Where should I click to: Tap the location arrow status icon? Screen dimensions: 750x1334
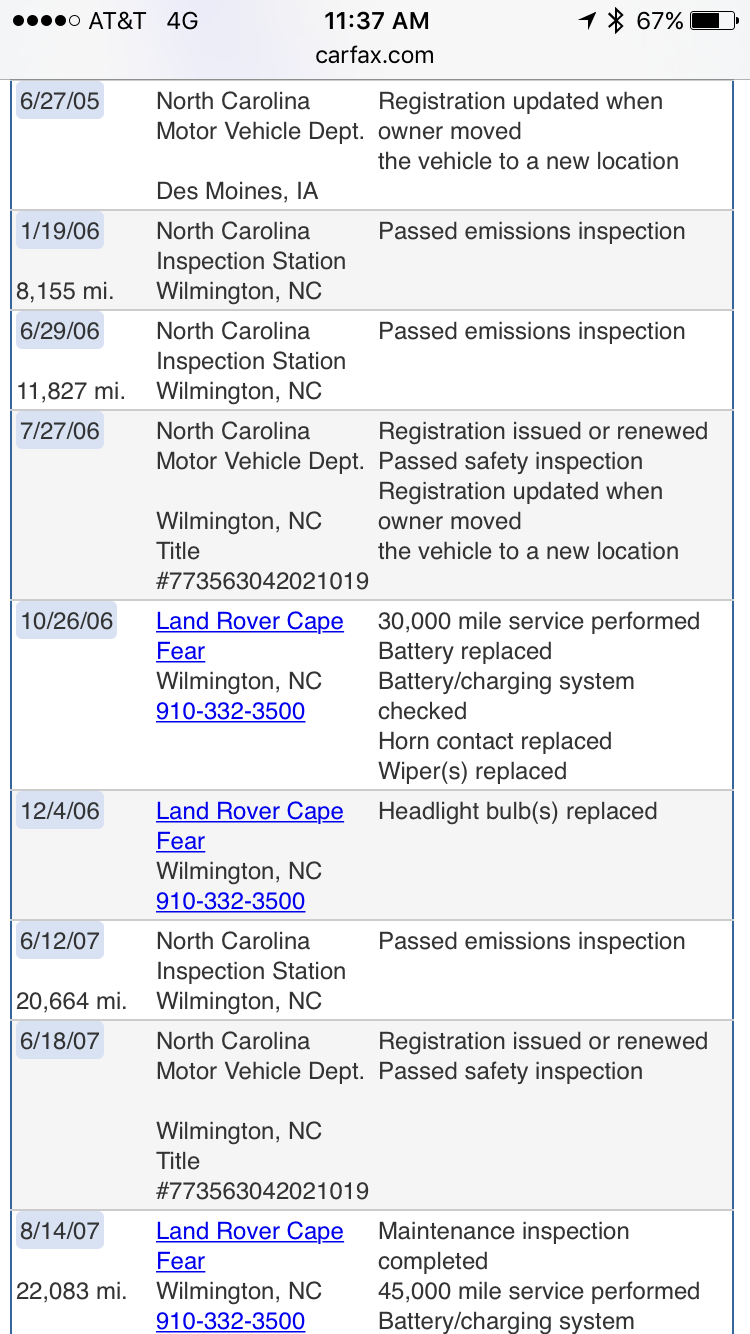[587, 20]
